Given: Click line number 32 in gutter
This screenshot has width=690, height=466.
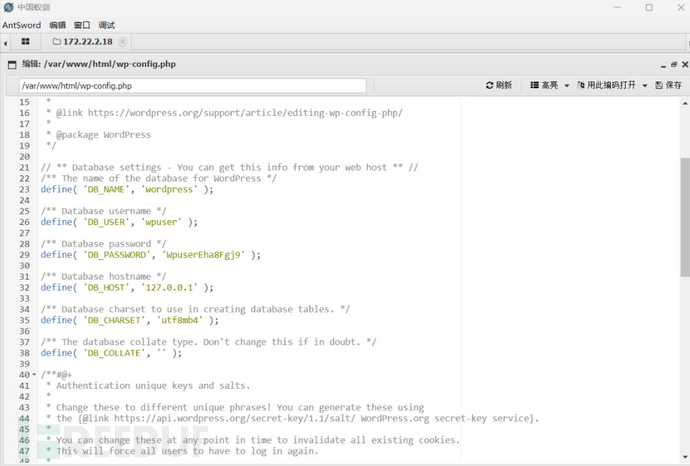Looking at the screenshot, I should point(24,287).
